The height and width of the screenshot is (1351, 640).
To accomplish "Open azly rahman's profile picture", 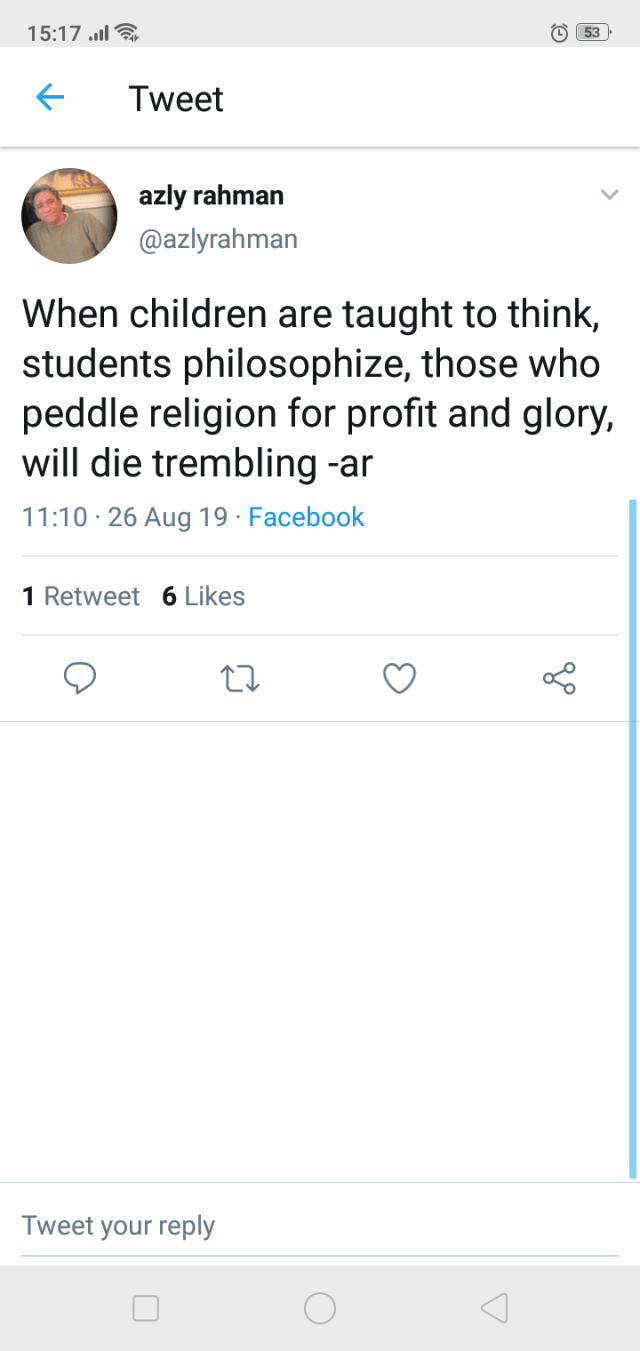I will [x=70, y=216].
